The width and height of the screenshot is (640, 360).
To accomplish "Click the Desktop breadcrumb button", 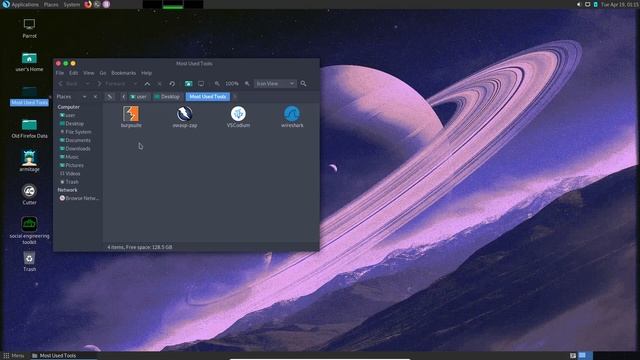I will pos(167,97).
